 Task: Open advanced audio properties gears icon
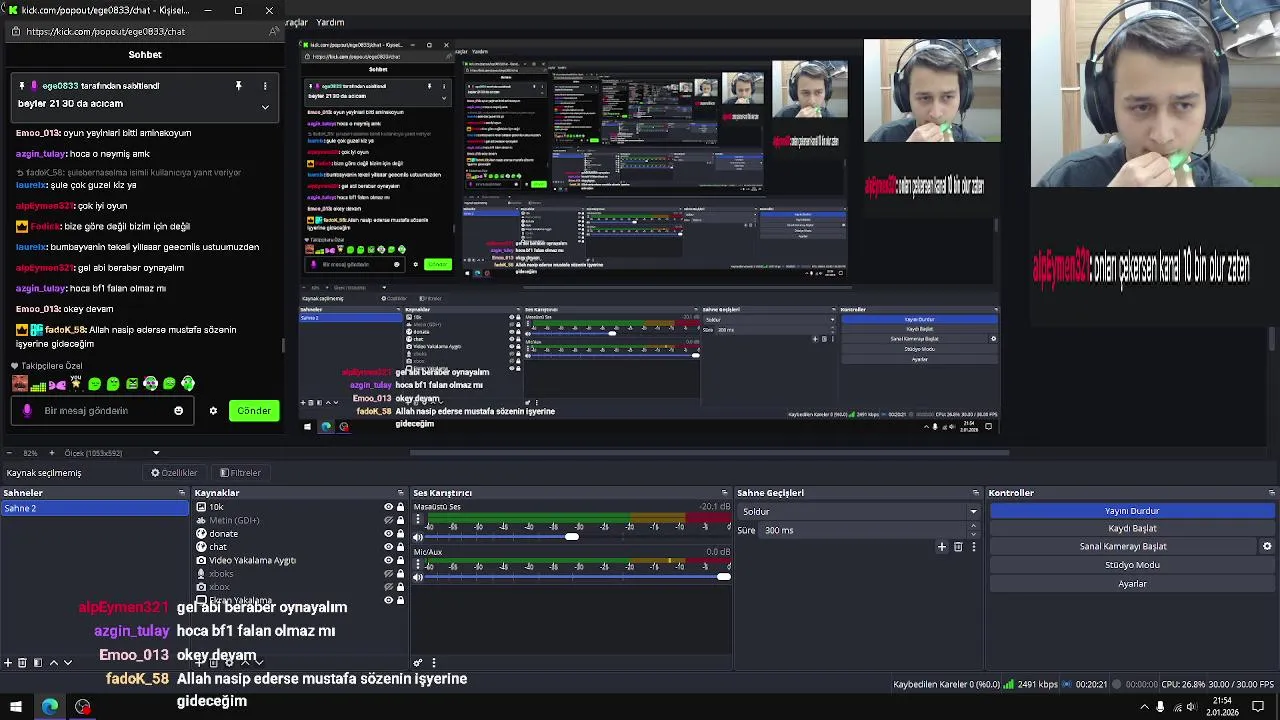[418, 662]
